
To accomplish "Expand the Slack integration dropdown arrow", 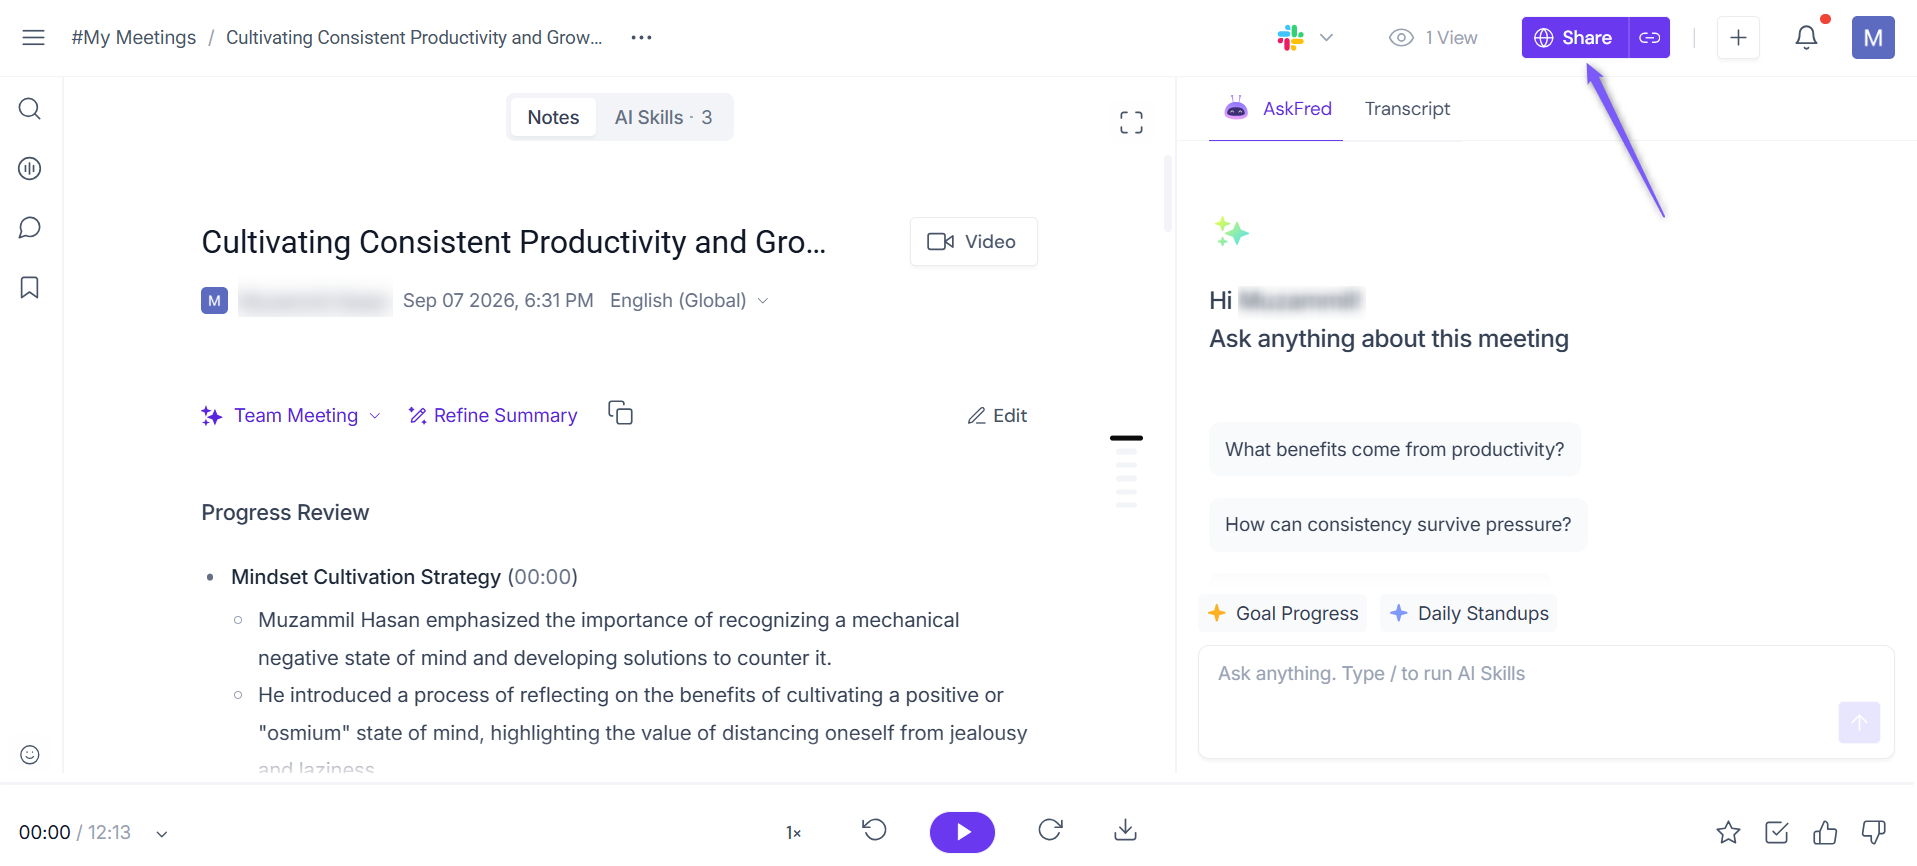I will coord(1327,38).
